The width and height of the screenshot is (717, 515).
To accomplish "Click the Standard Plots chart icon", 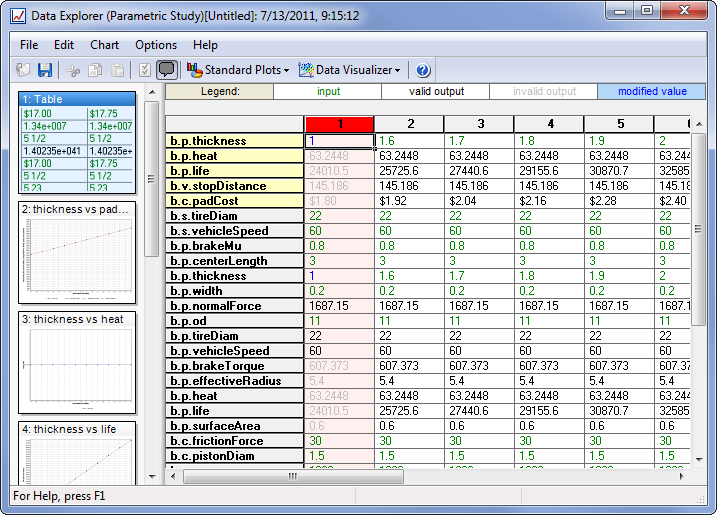I will 194,70.
